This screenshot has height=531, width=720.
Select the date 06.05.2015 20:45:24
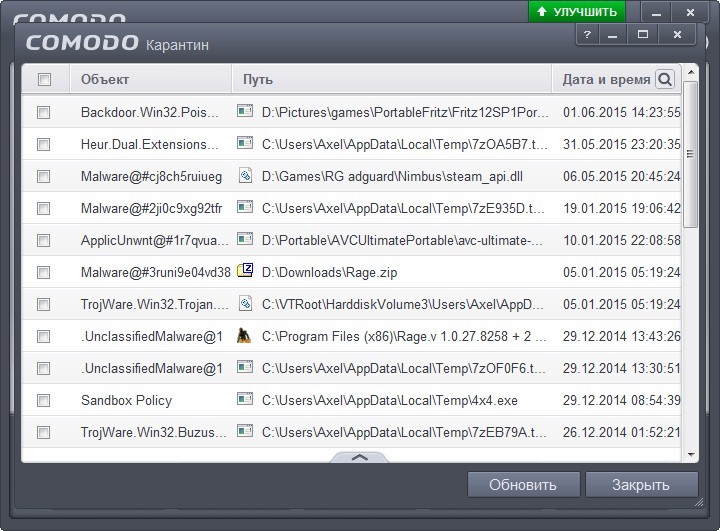pos(622,176)
